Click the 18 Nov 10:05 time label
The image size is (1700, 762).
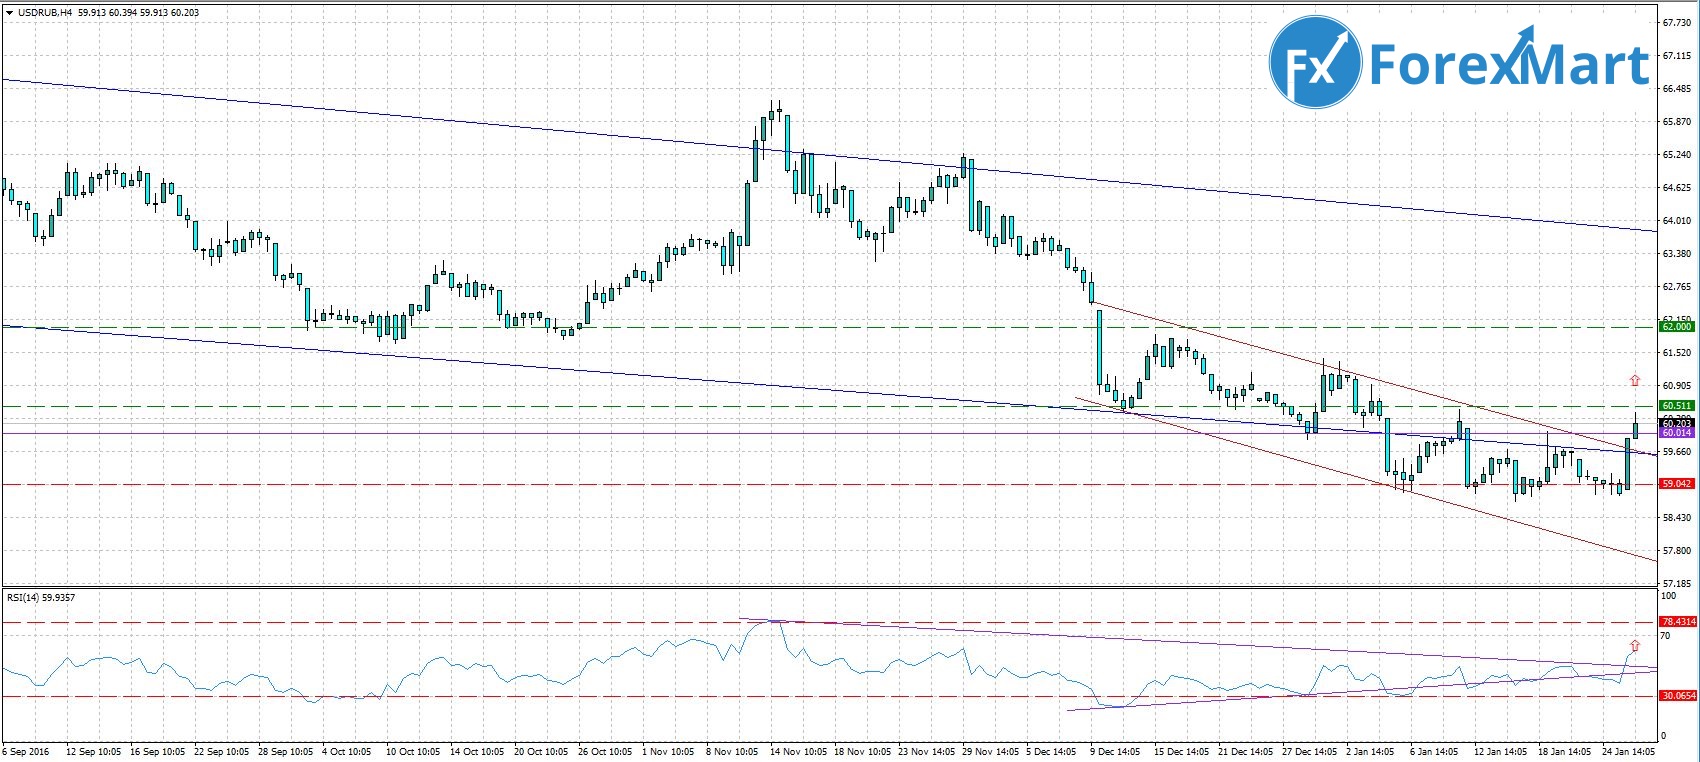[x=862, y=751]
